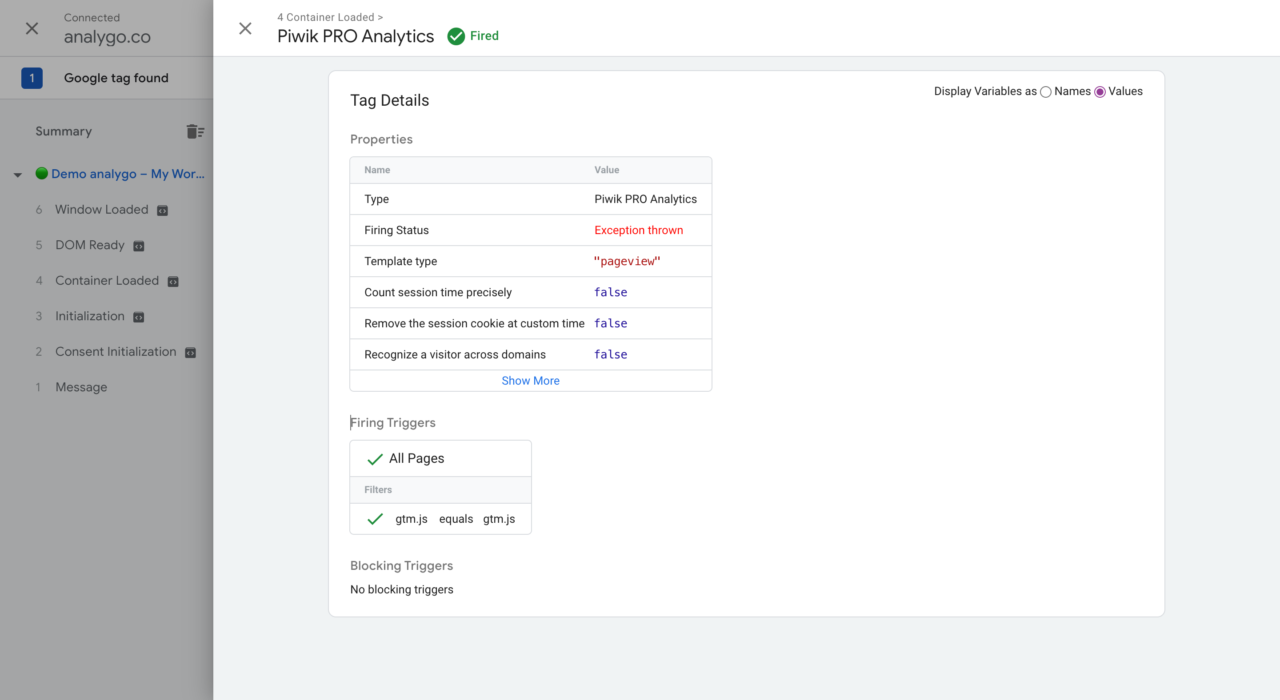
Task: Click the Value column header in Properties
Action: 607,170
